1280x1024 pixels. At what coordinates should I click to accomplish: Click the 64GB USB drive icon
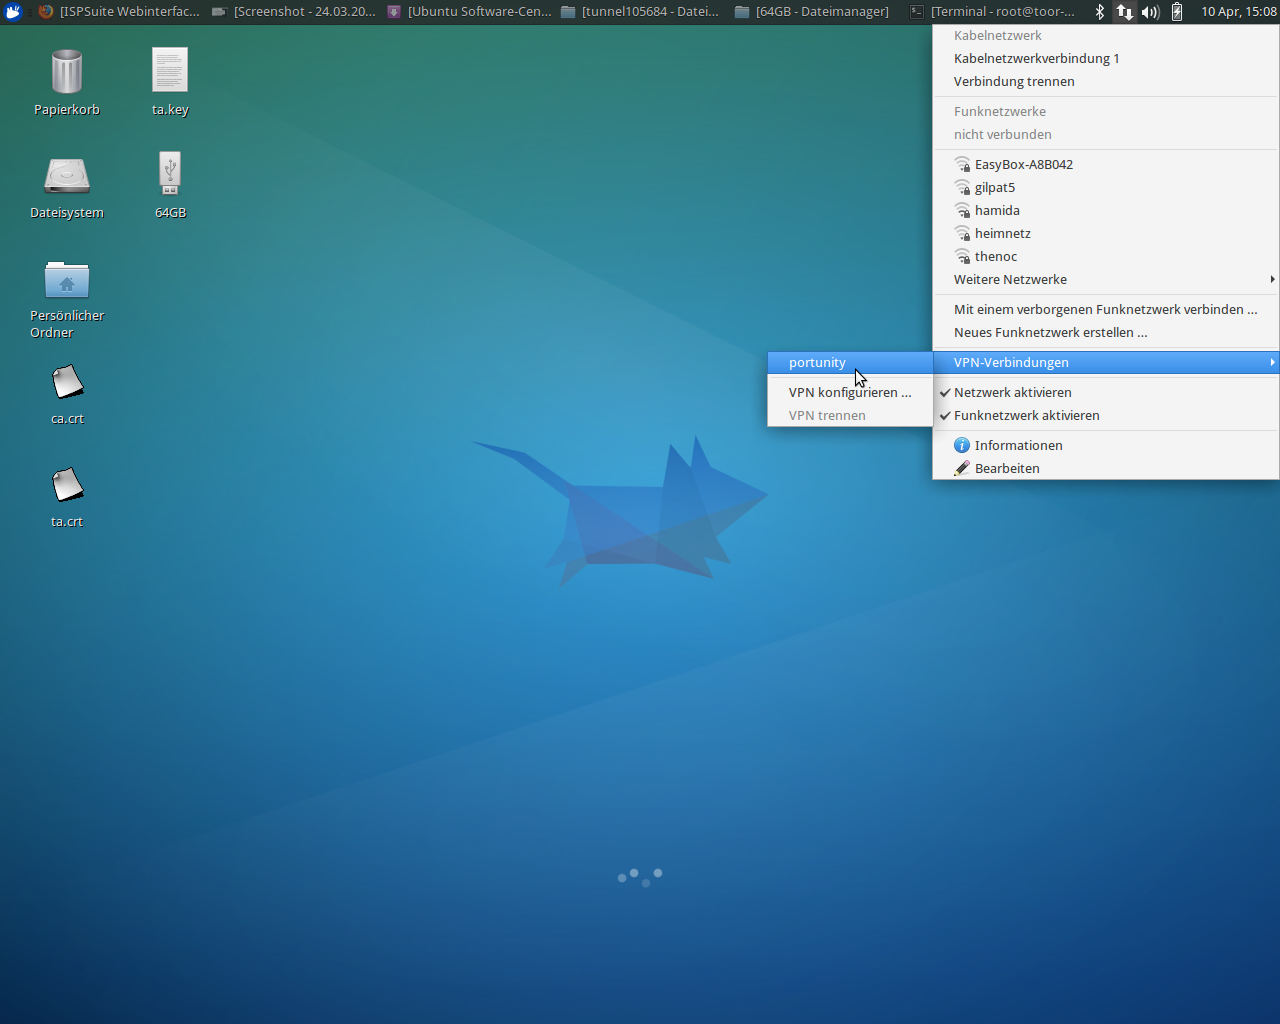[x=170, y=175]
